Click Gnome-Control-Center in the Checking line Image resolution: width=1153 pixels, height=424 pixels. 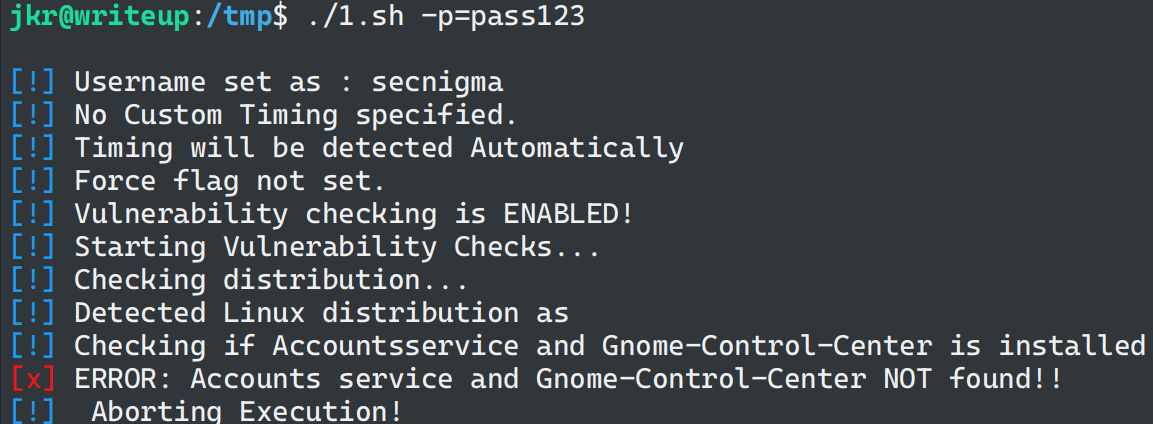767,346
